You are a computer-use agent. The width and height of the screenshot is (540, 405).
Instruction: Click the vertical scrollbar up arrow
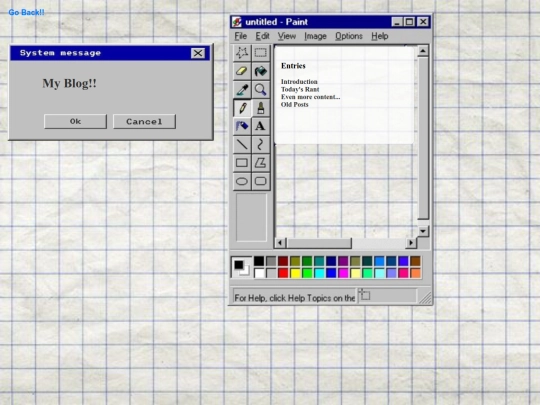tap(423, 51)
